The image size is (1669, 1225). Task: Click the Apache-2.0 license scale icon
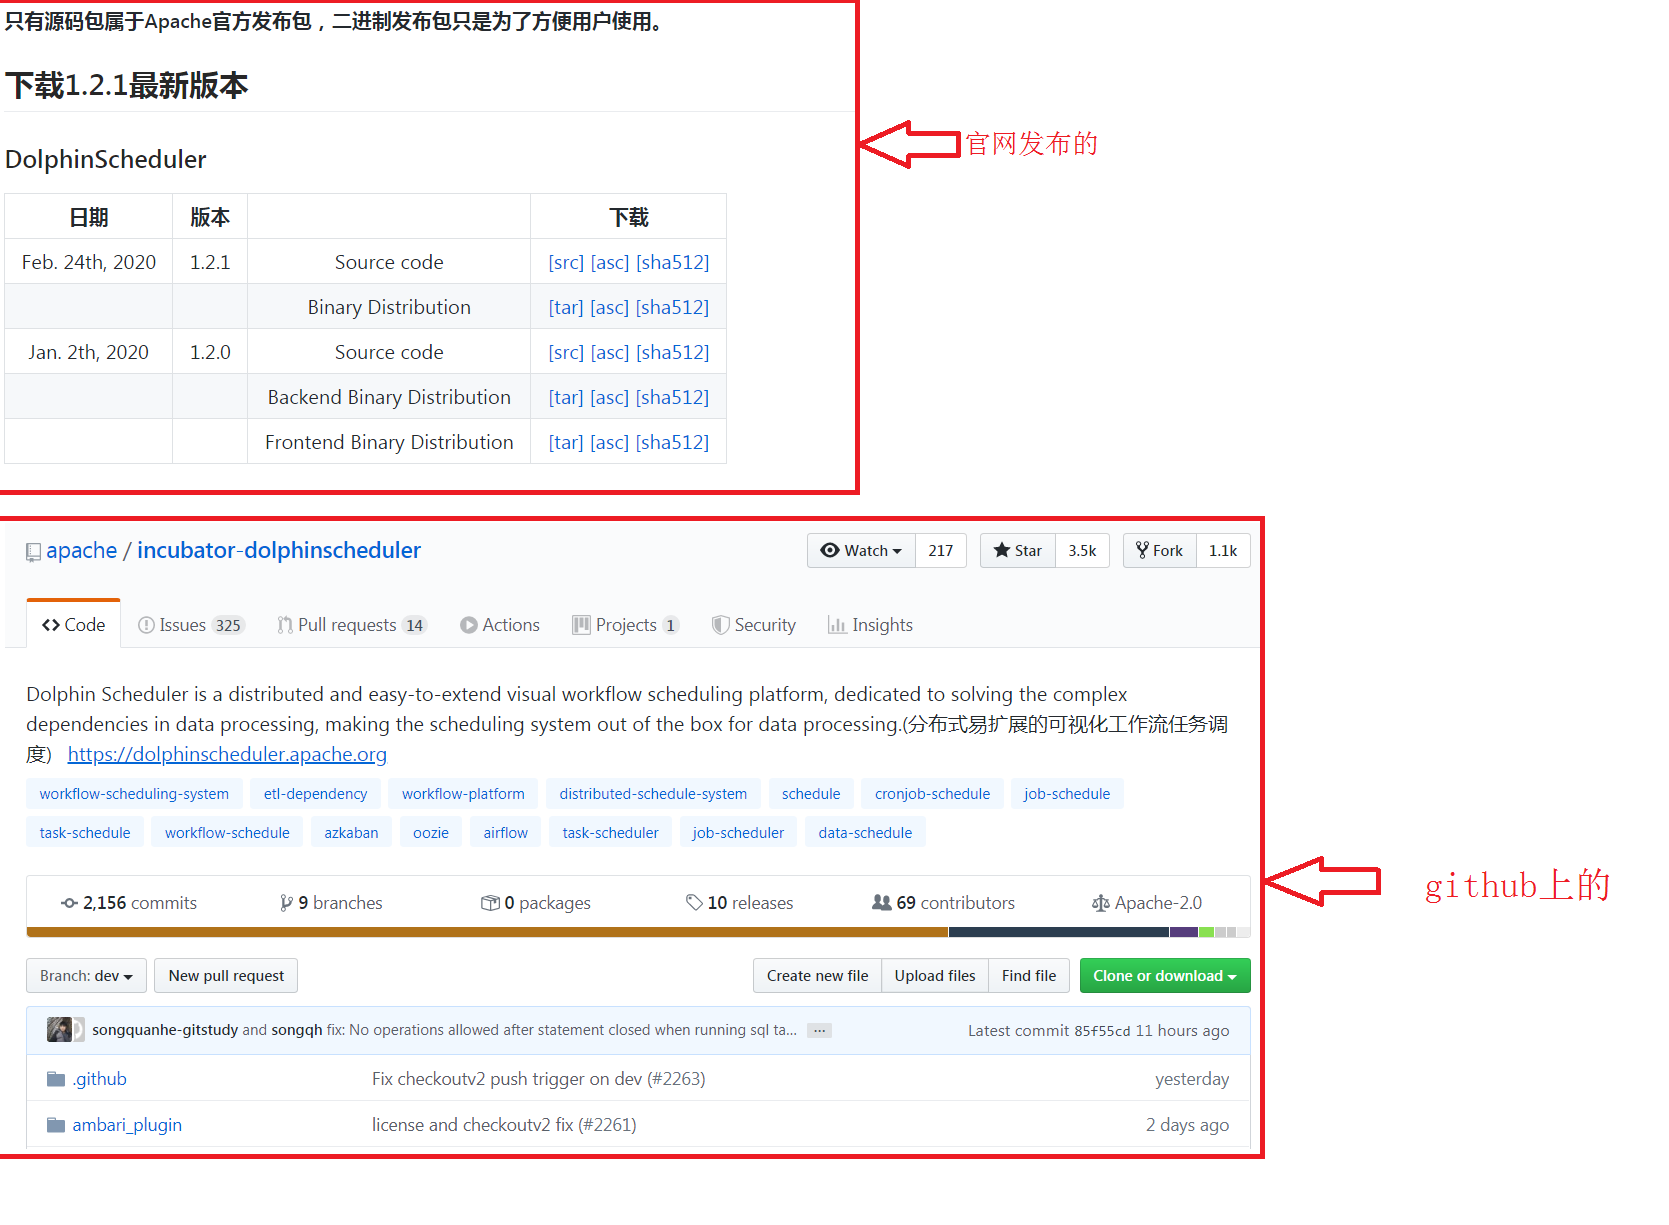coord(1100,903)
